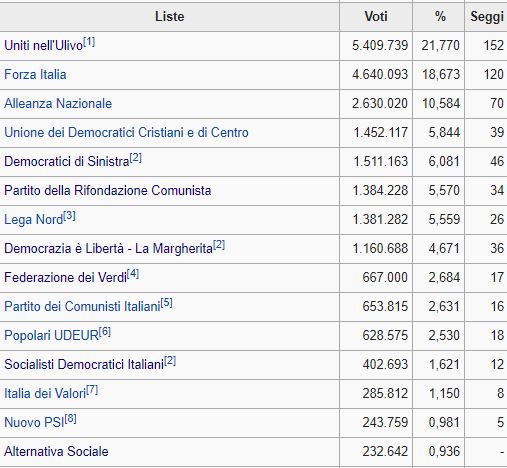Image resolution: width=507 pixels, height=468 pixels.
Task: Open footnote [1] next to Uniti nell'Ulivo
Action: [89, 42]
